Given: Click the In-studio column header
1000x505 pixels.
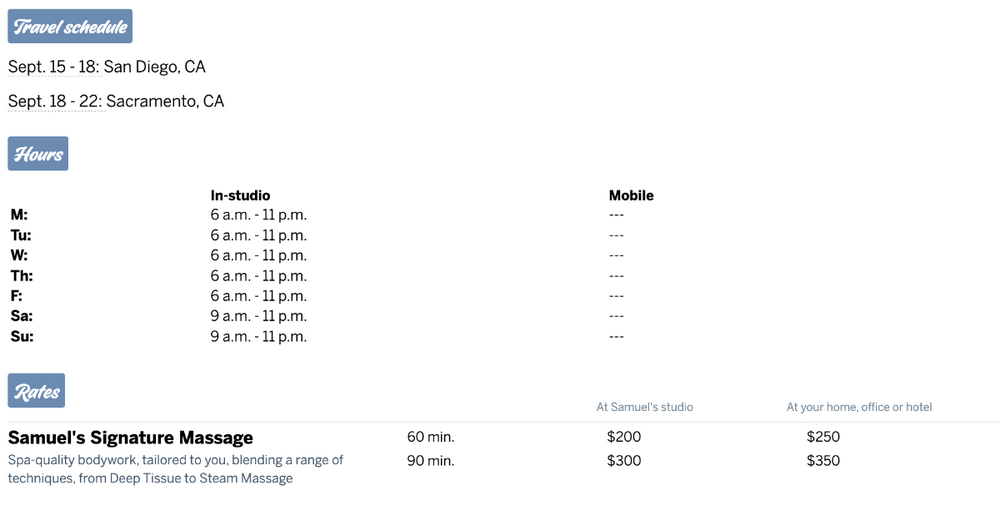Looking at the screenshot, I should click(240, 195).
